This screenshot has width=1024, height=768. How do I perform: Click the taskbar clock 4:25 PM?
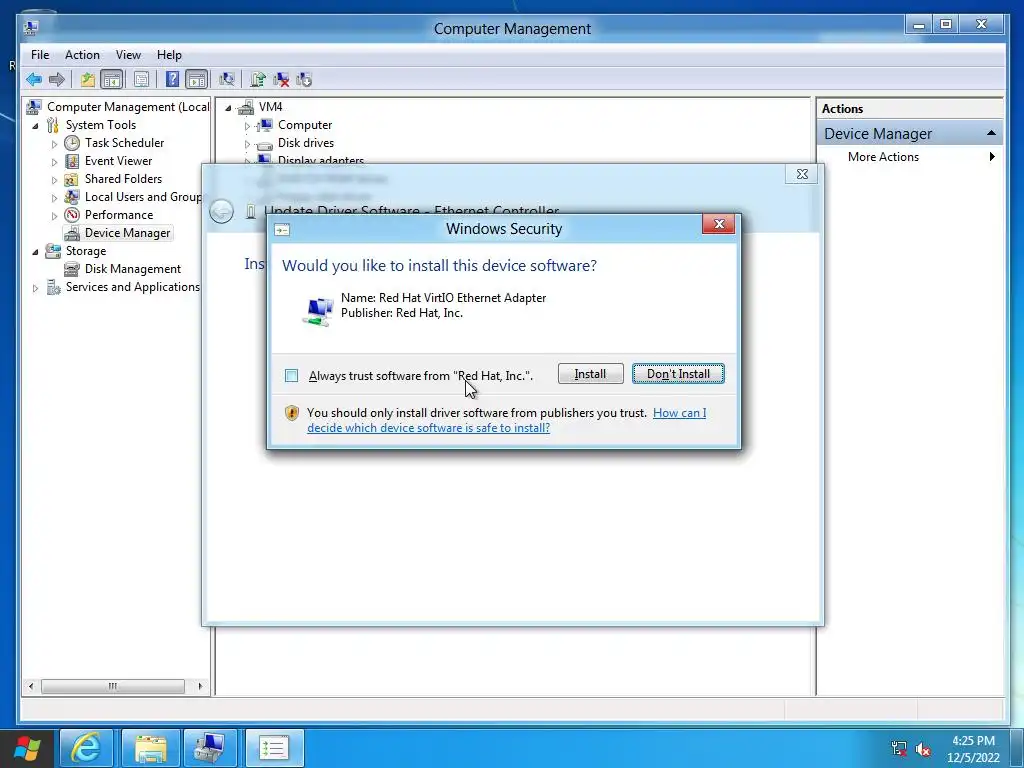point(973,741)
